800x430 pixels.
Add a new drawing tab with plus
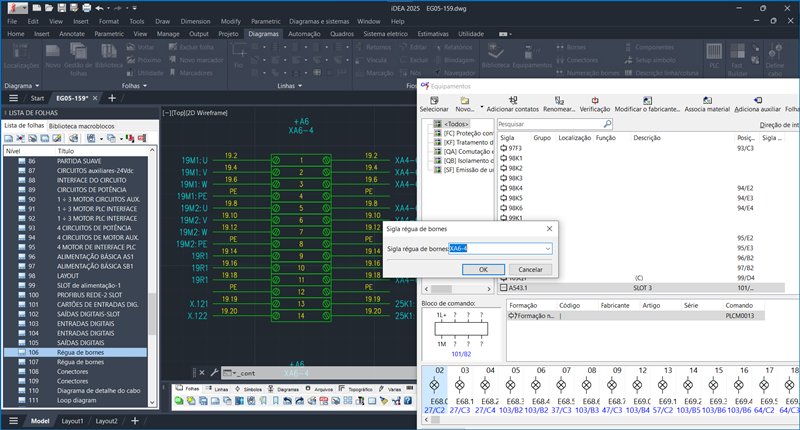tap(111, 99)
